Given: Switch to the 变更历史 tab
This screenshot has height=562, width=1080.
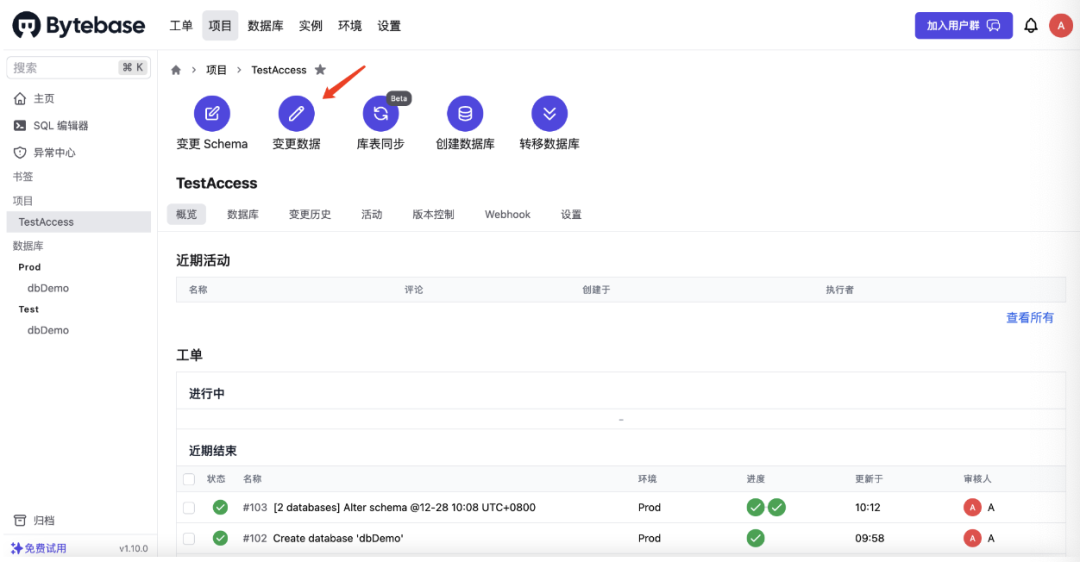Looking at the screenshot, I should [x=310, y=214].
